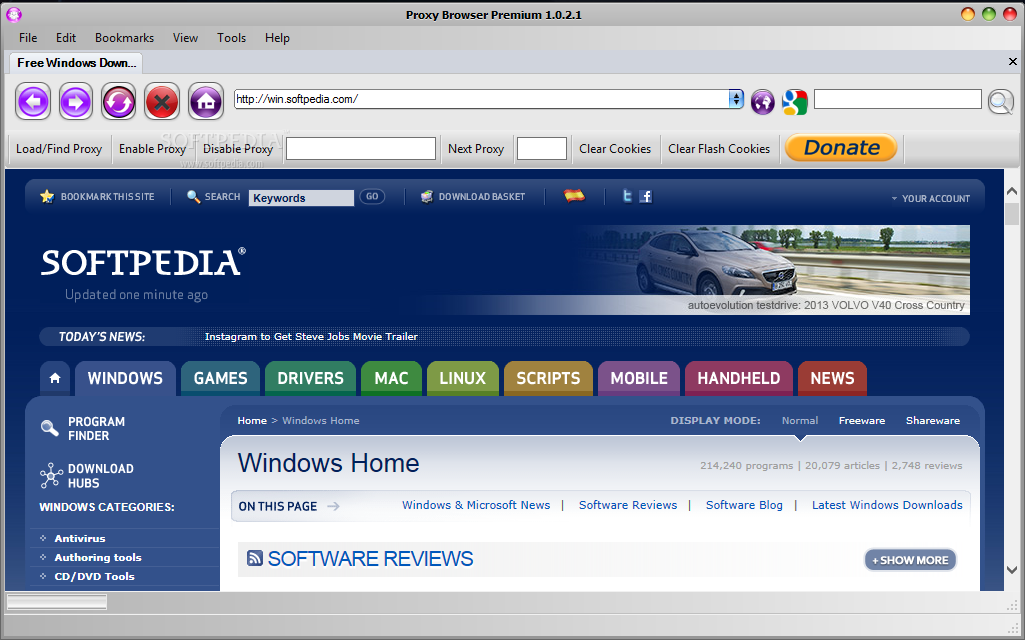Stop loading with the red X icon

tap(162, 101)
